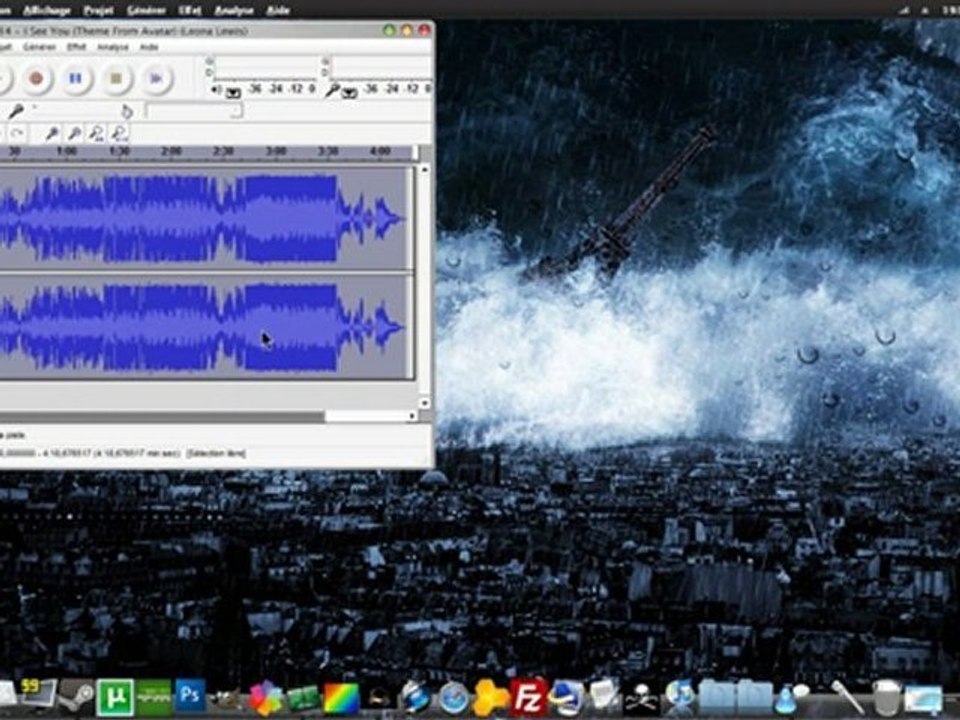The height and width of the screenshot is (720, 960).
Task: Open uTorrent from the dock
Action: (x=114, y=697)
